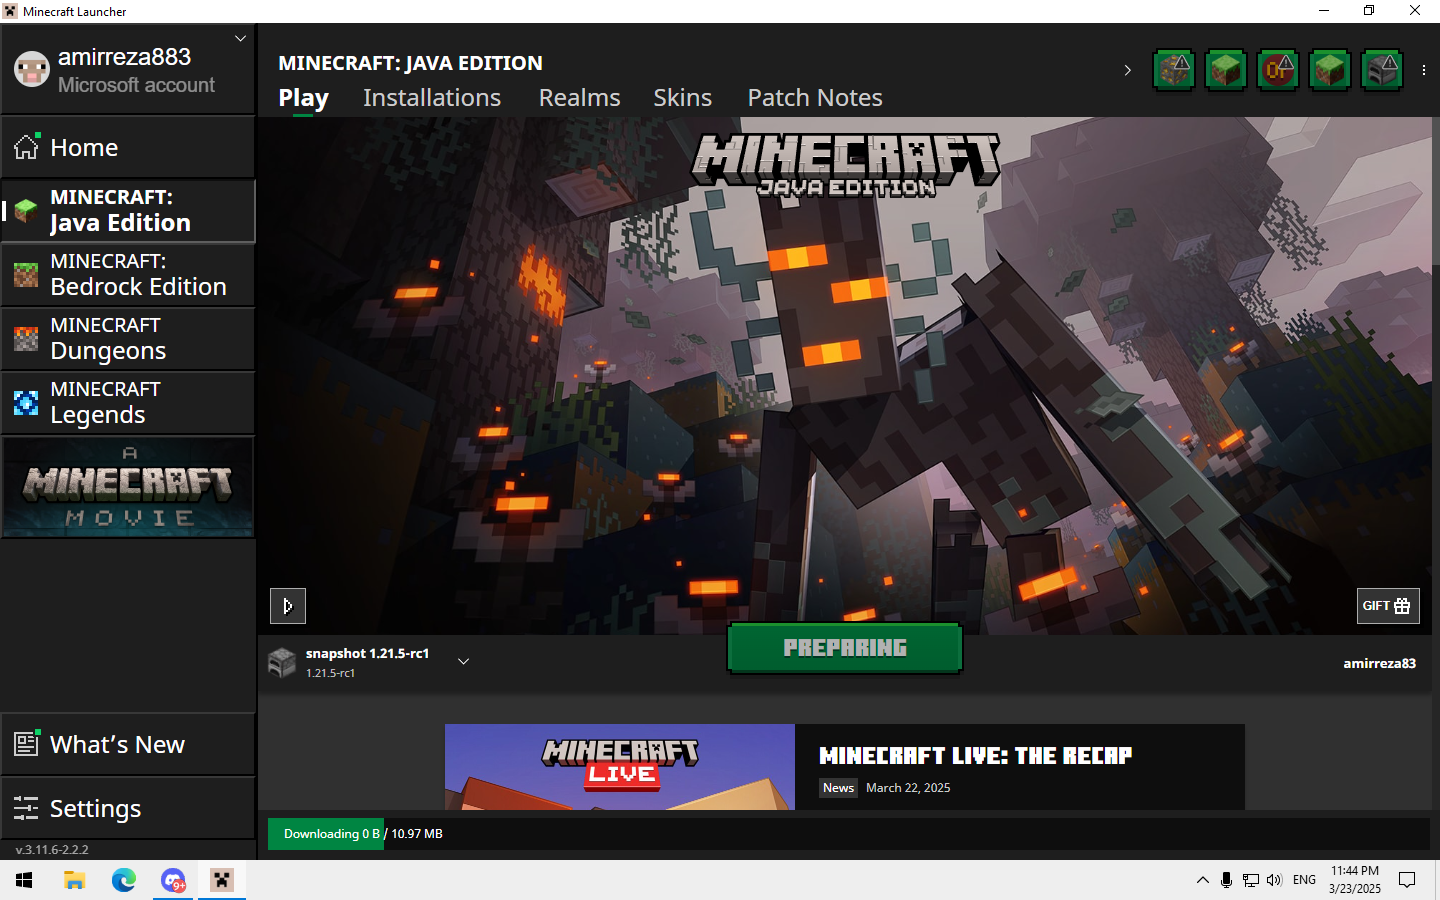
Task: Open Discord from the taskbar
Action: pos(173,880)
